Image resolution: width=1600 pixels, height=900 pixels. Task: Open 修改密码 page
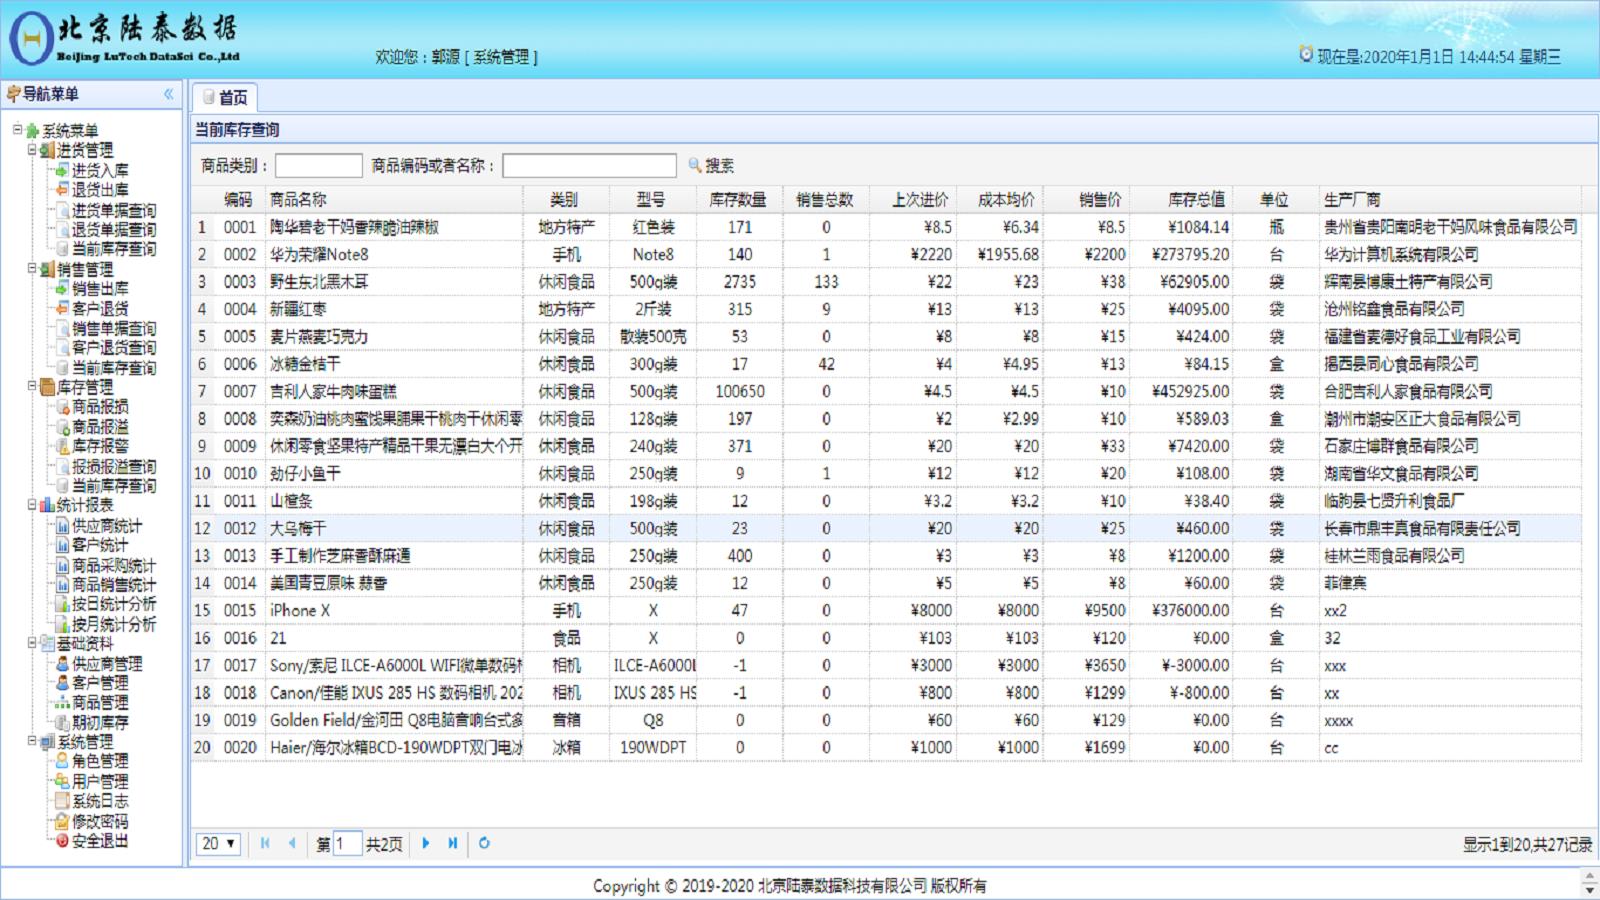pos(100,821)
